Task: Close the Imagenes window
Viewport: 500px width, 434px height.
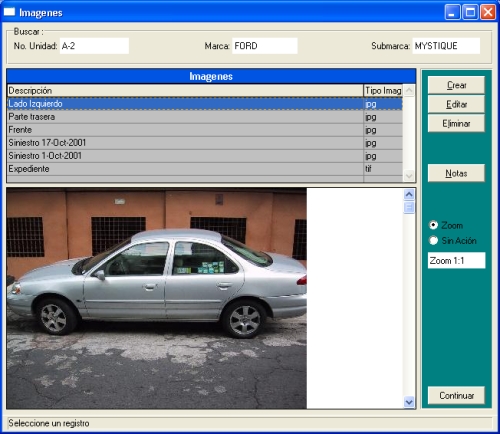Action: pos(488,12)
